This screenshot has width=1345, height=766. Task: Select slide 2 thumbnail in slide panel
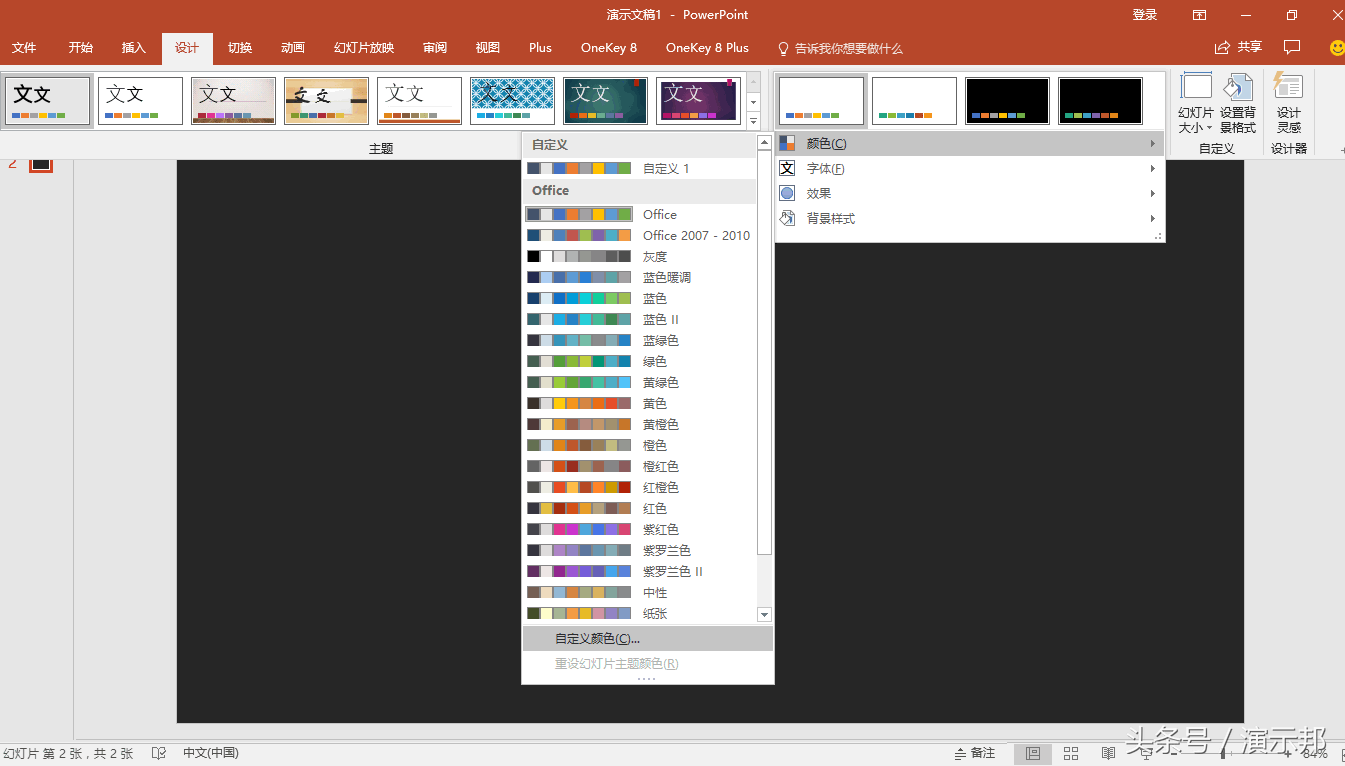40,165
